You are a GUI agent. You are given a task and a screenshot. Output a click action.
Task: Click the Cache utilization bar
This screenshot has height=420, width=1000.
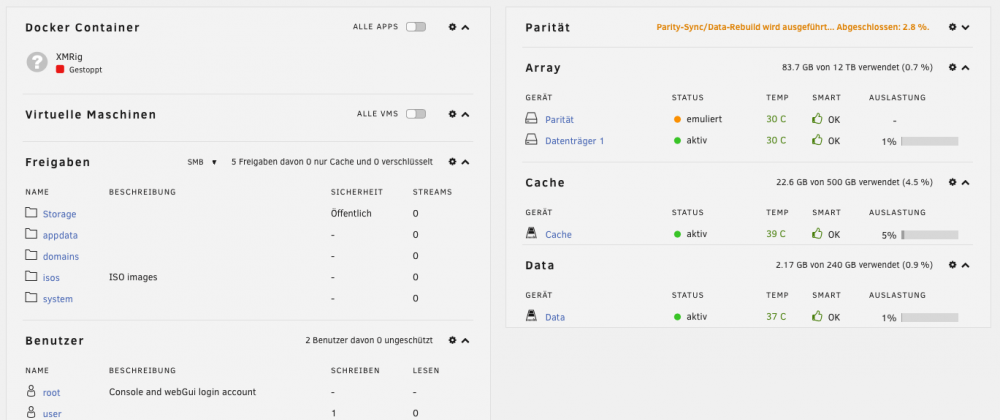click(x=929, y=235)
